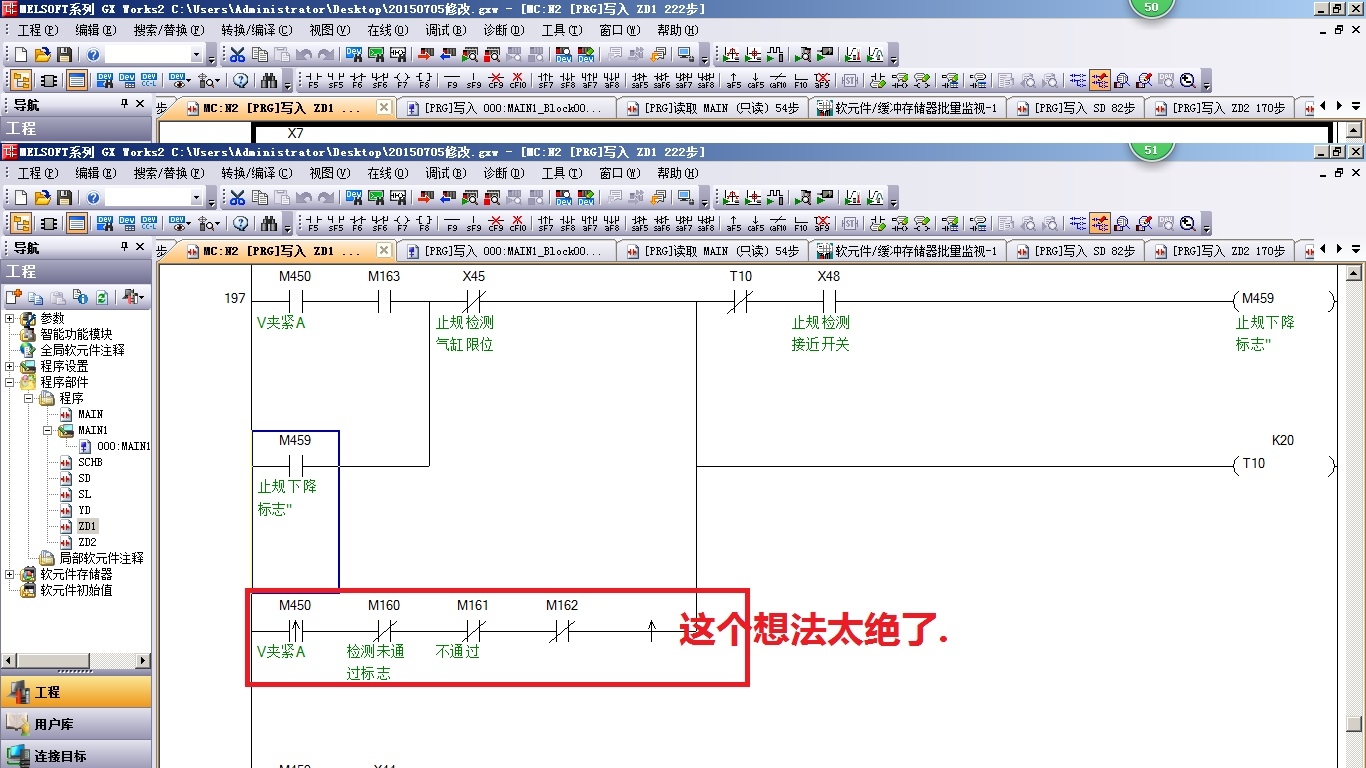Collapse 程序 folder node in project tree
The image size is (1366, 768).
(29, 399)
